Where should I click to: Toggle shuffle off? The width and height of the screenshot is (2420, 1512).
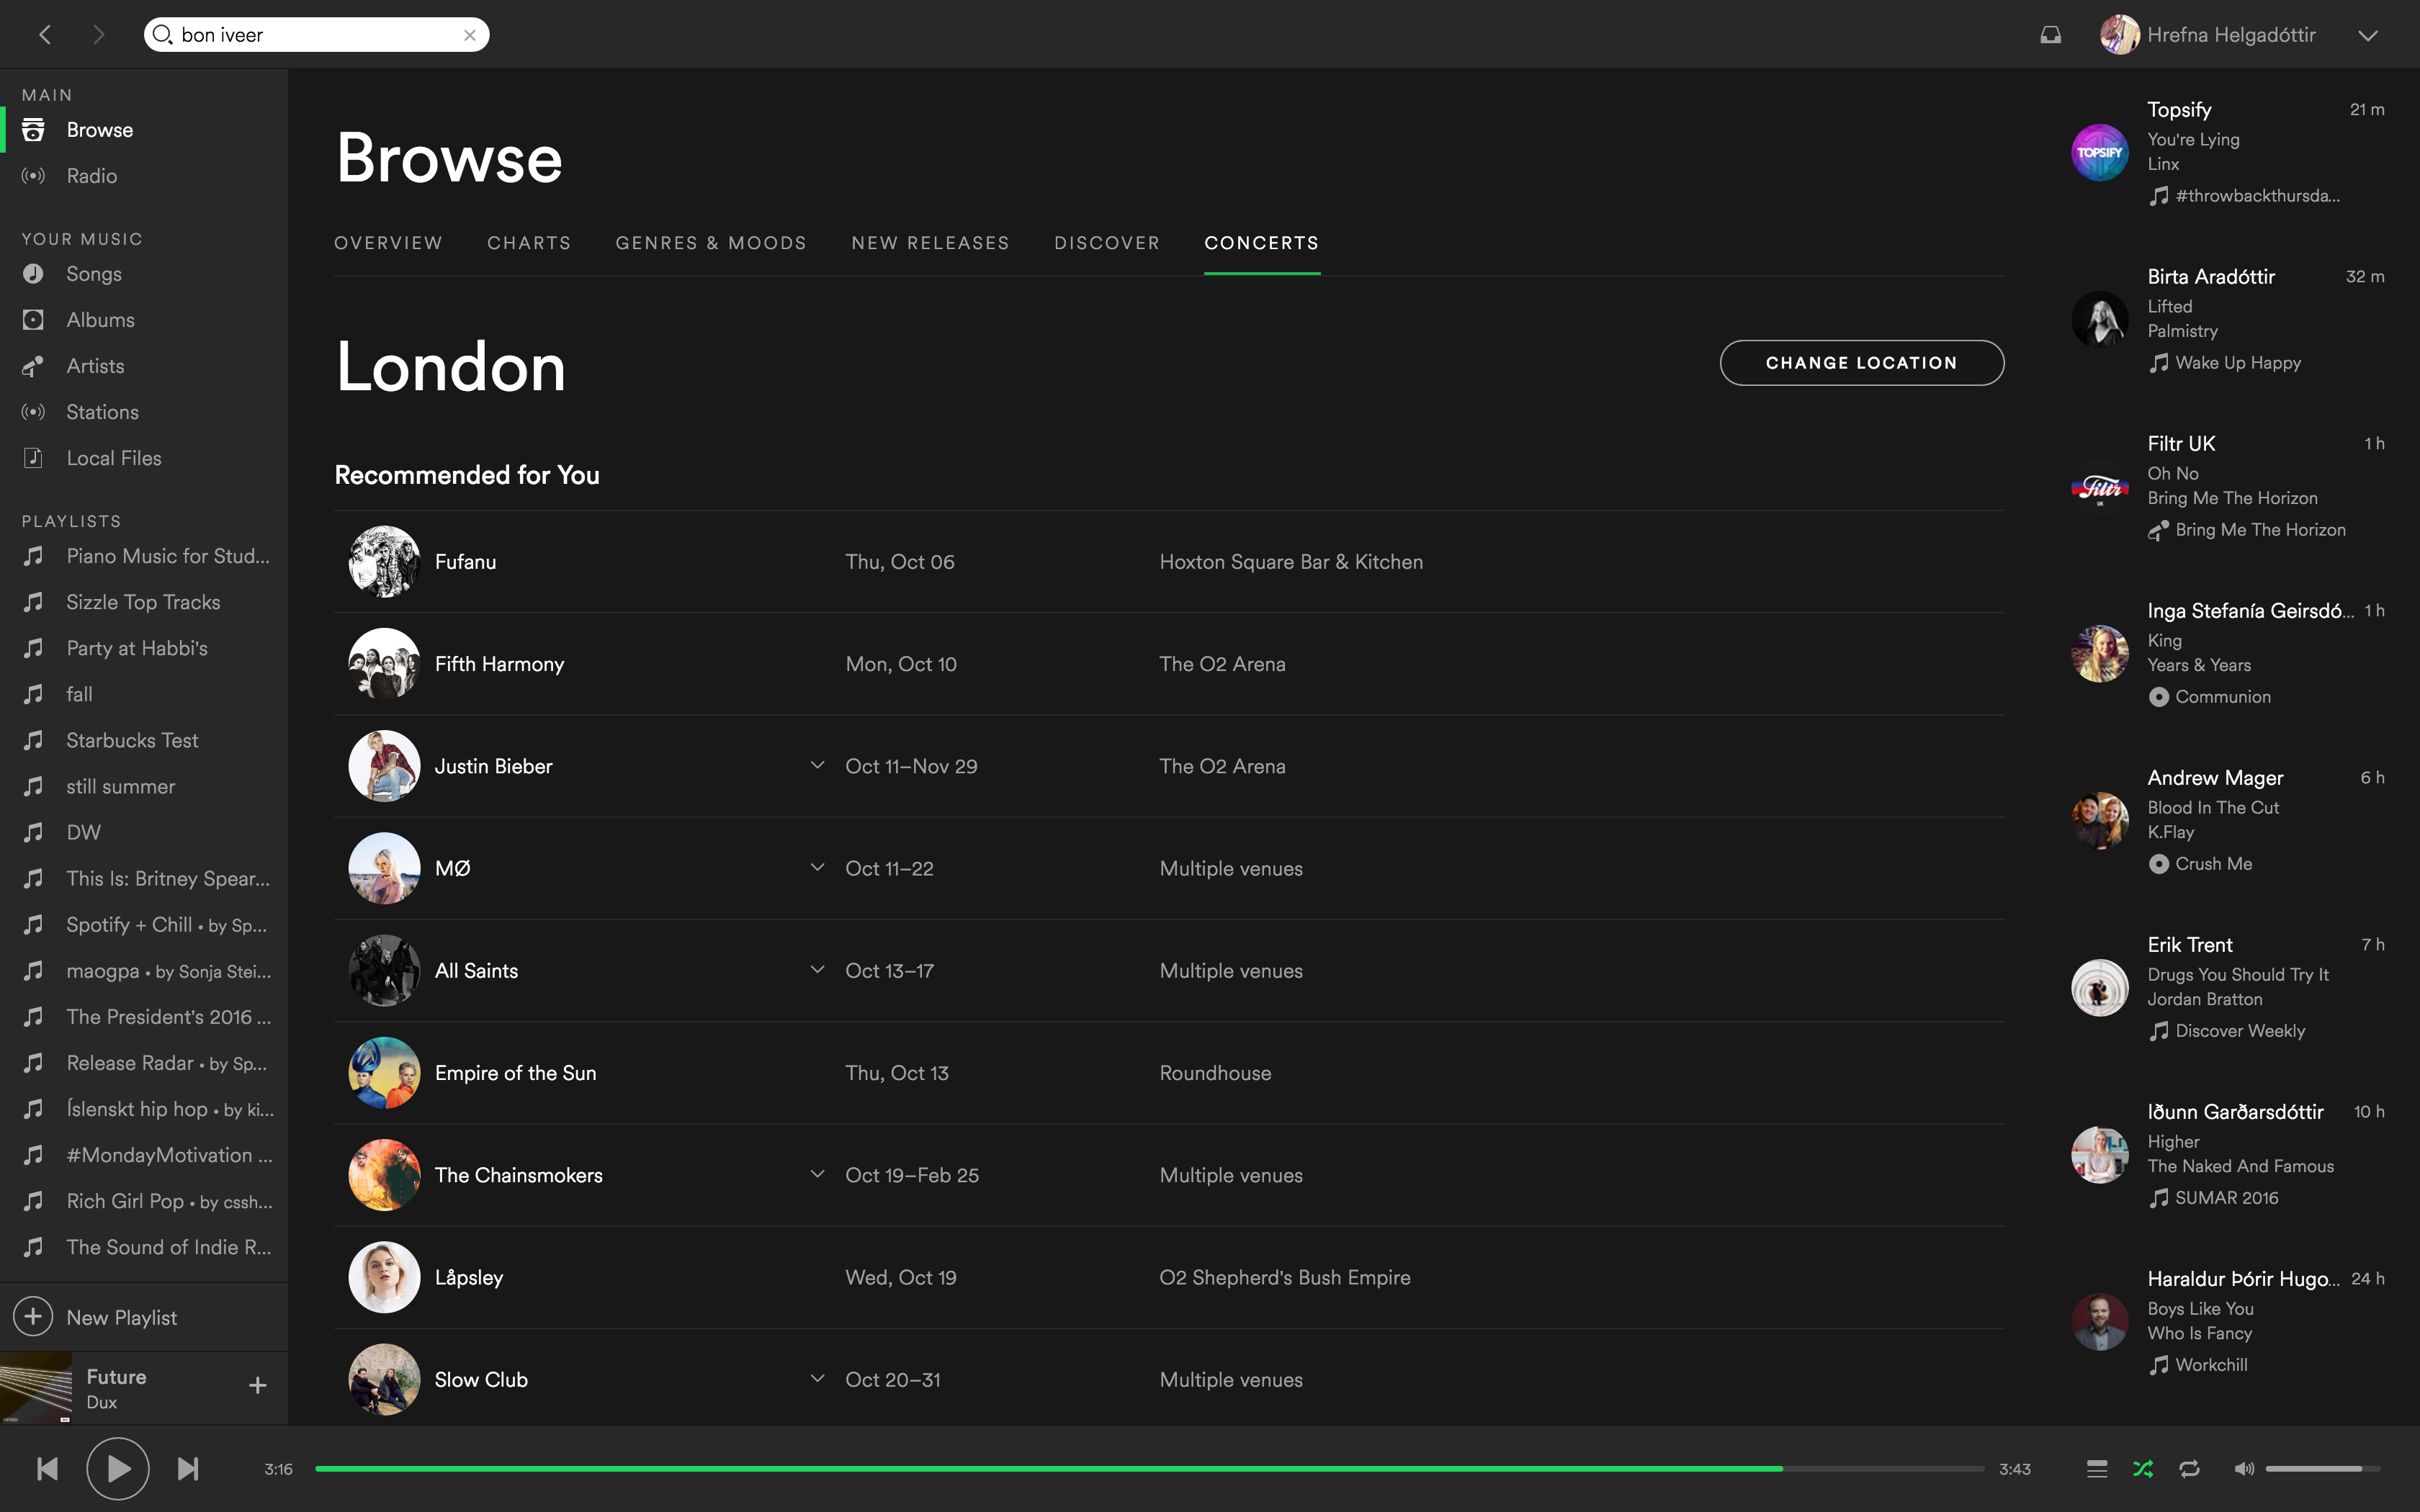point(2143,1468)
